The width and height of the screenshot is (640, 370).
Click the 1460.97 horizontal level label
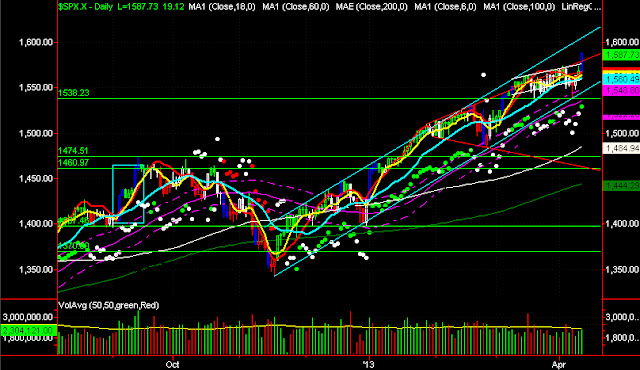(73, 163)
